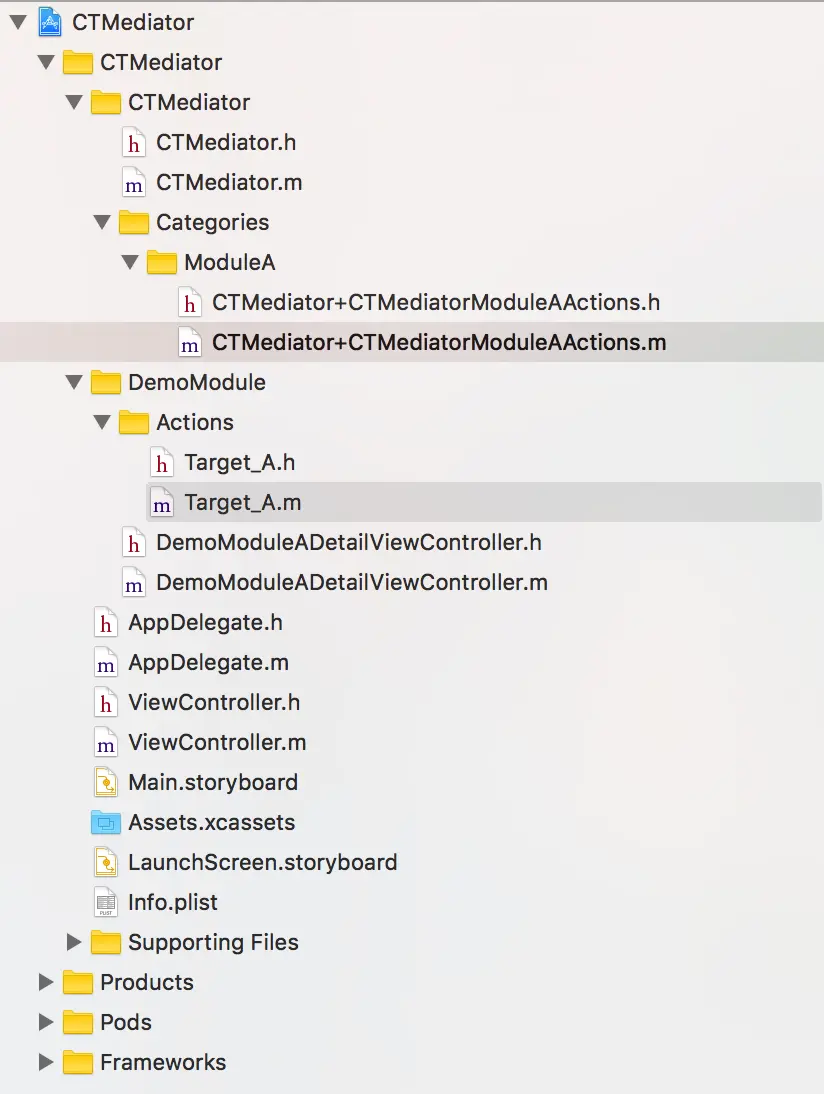Expand the Supporting Files group

tap(73, 942)
